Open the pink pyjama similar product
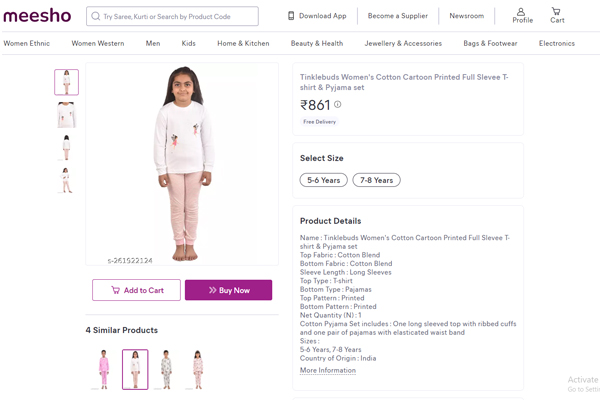 pos(103,369)
